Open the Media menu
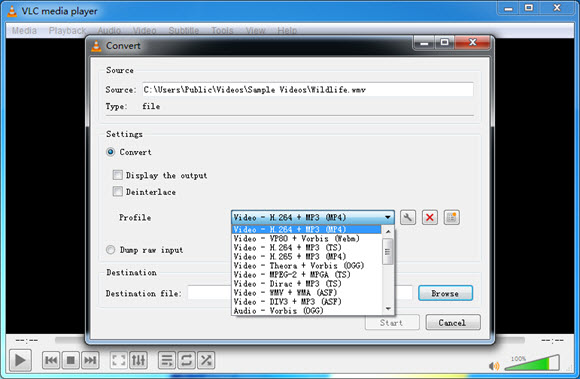Screen dimensions: 580x379 [24, 31]
